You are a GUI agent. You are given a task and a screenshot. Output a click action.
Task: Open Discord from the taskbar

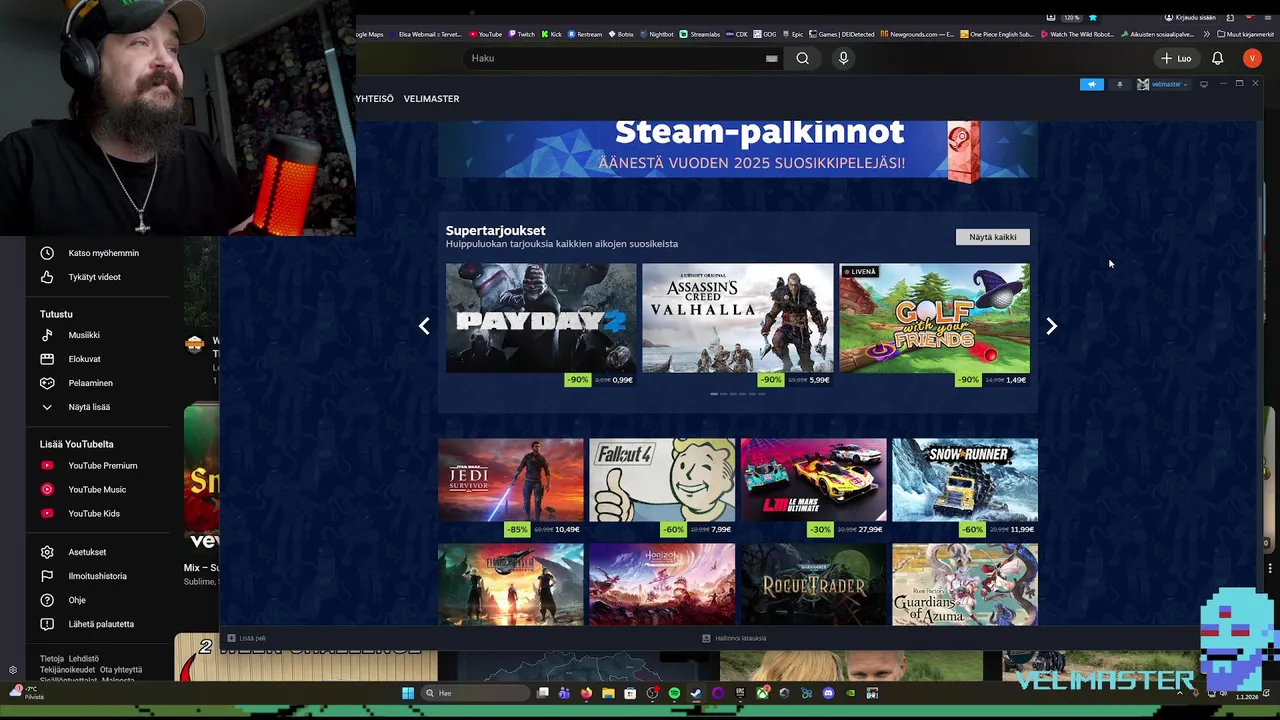coord(828,693)
